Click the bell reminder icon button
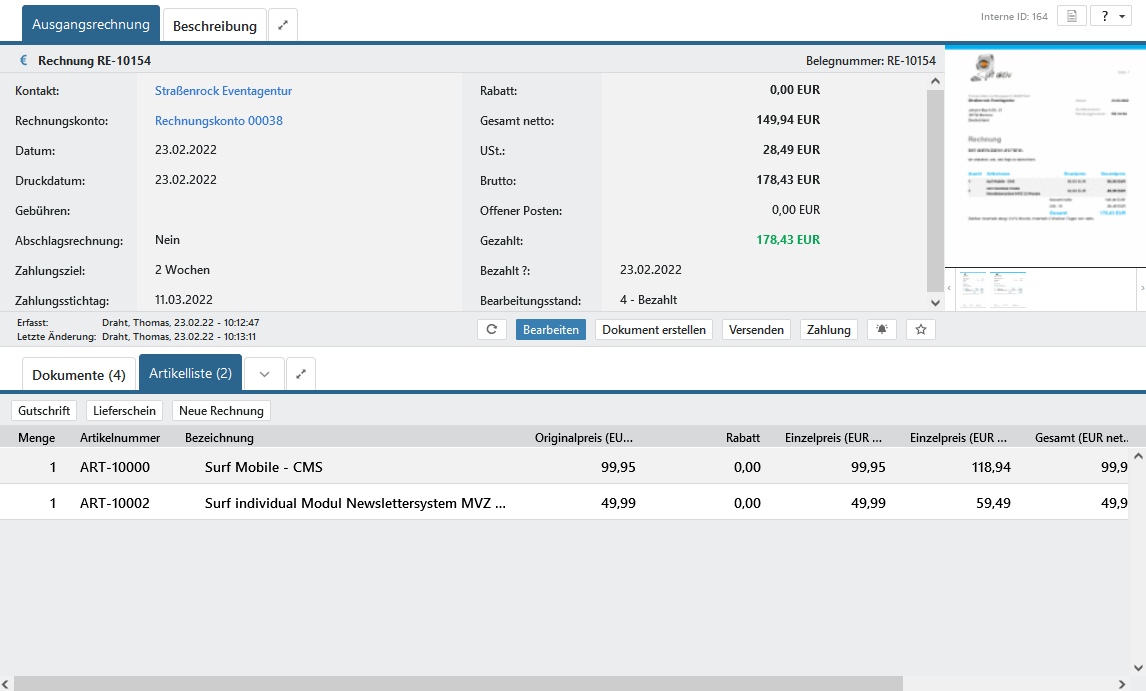The image size is (1146, 691). point(882,330)
